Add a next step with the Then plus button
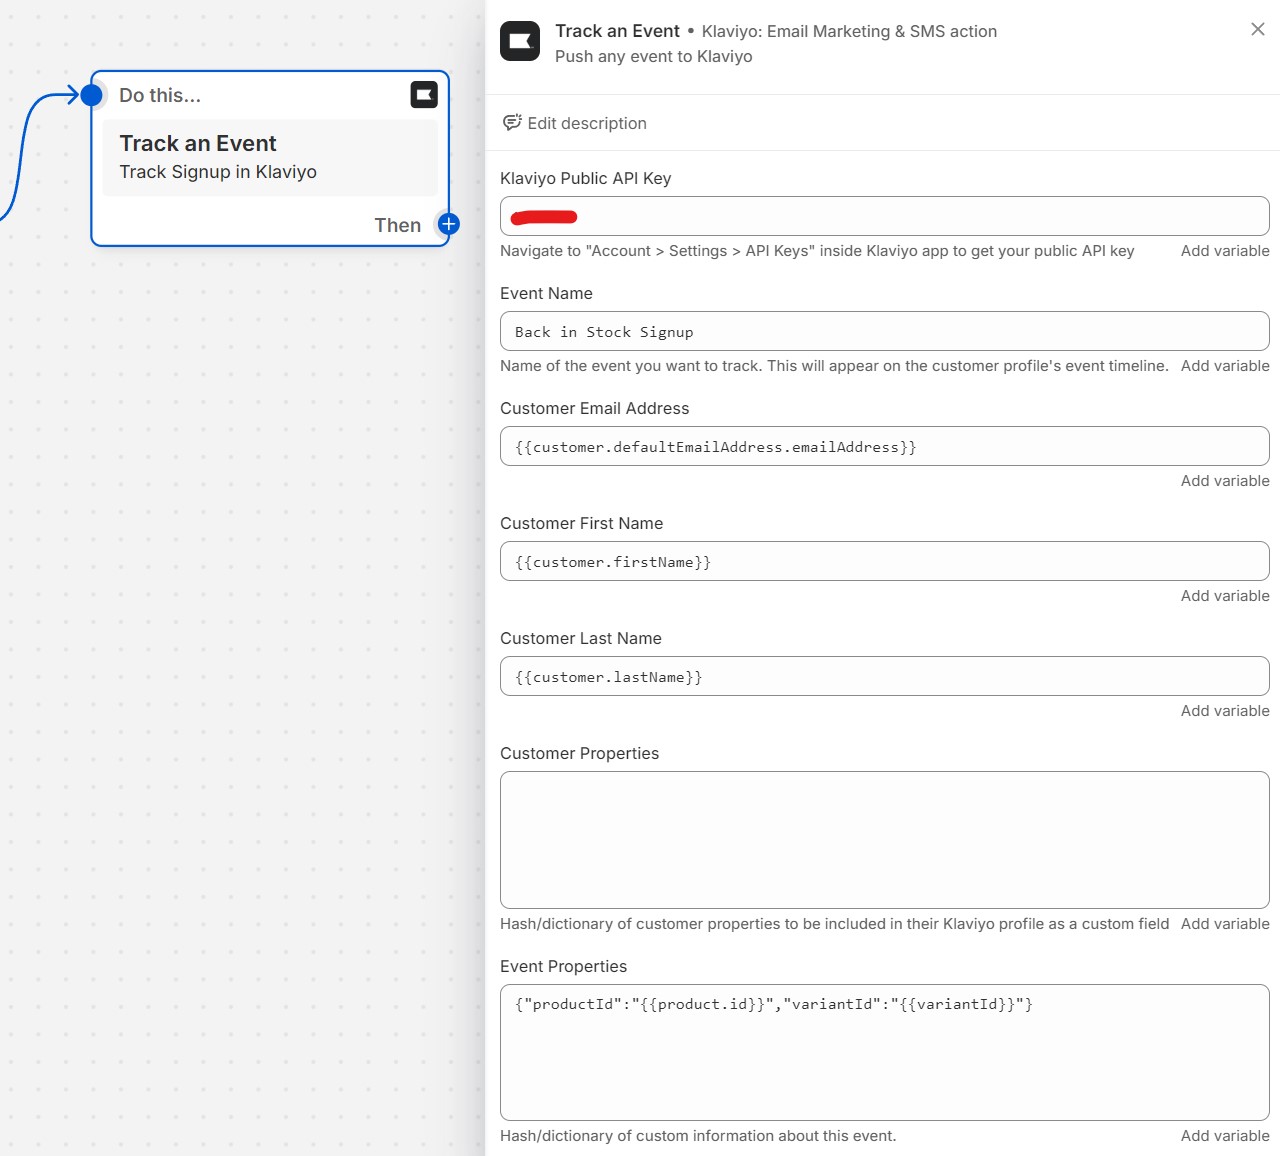1280x1156 pixels. click(x=449, y=224)
